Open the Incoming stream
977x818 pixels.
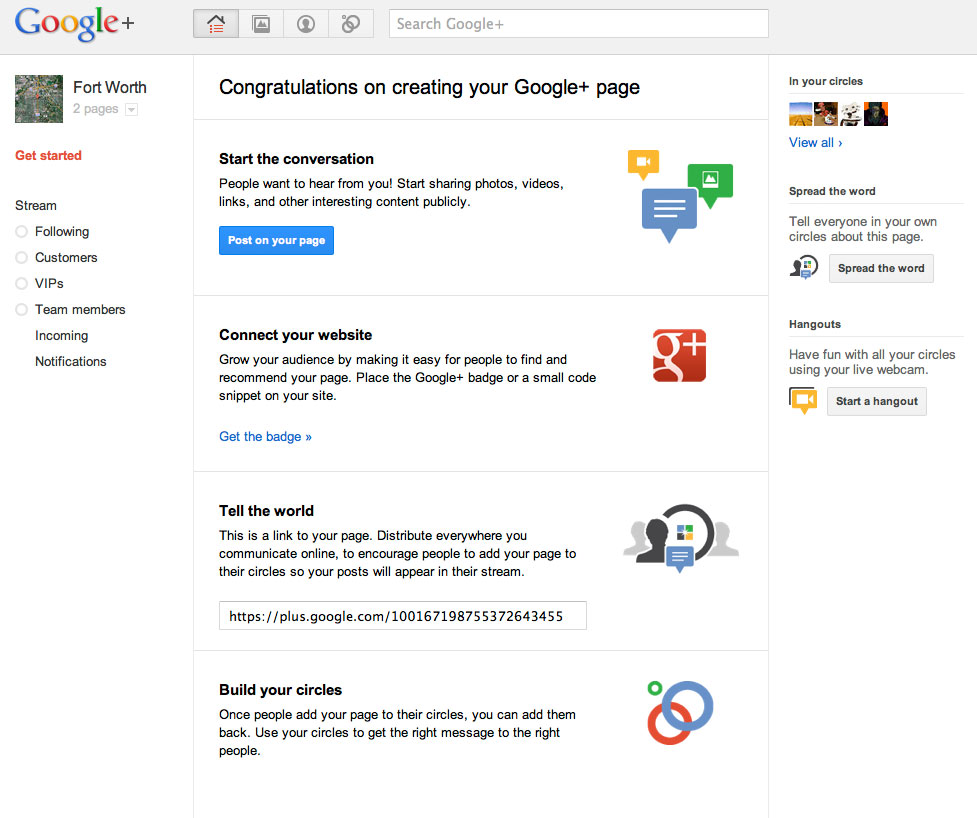click(62, 336)
